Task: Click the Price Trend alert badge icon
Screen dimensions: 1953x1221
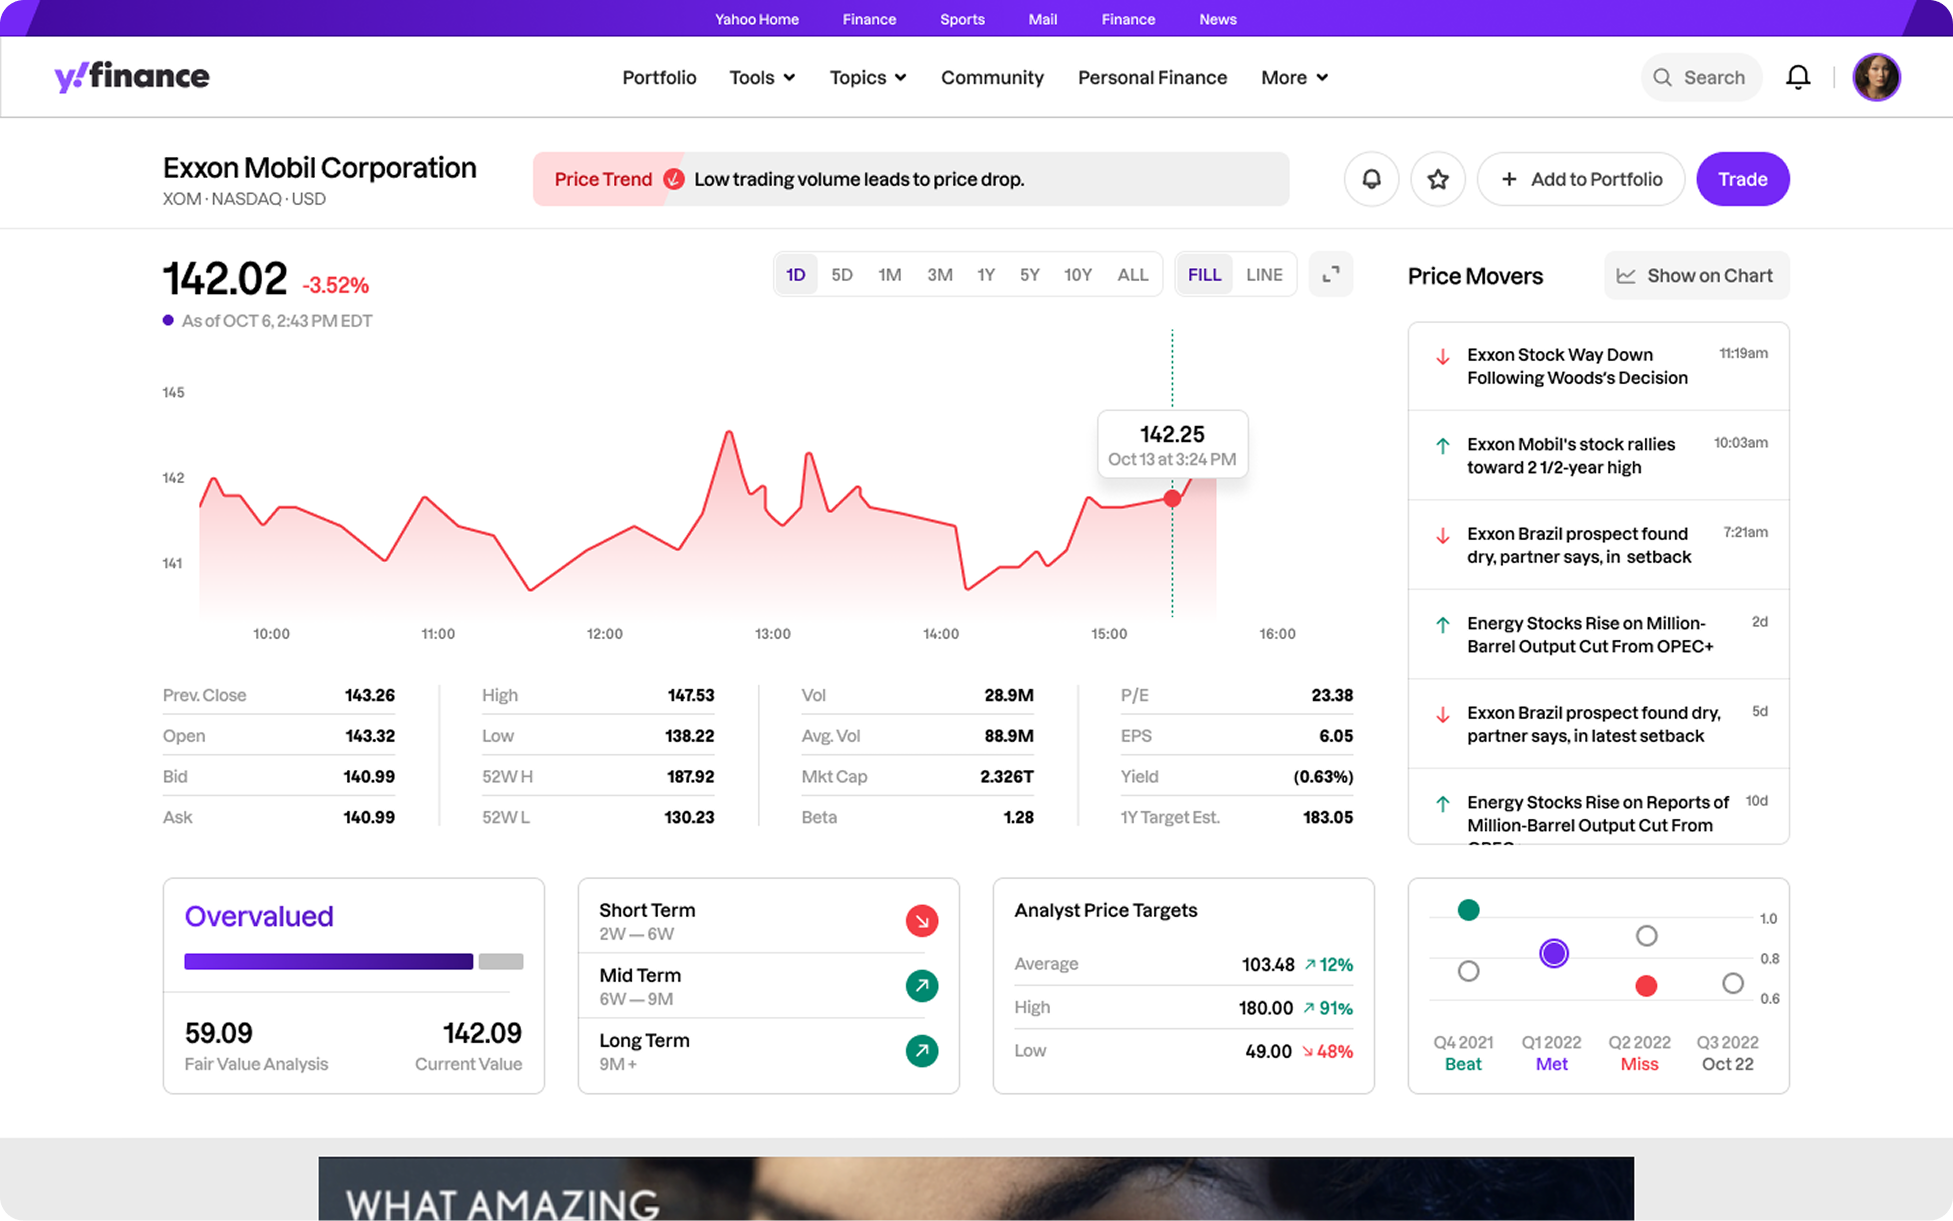Action: (674, 179)
